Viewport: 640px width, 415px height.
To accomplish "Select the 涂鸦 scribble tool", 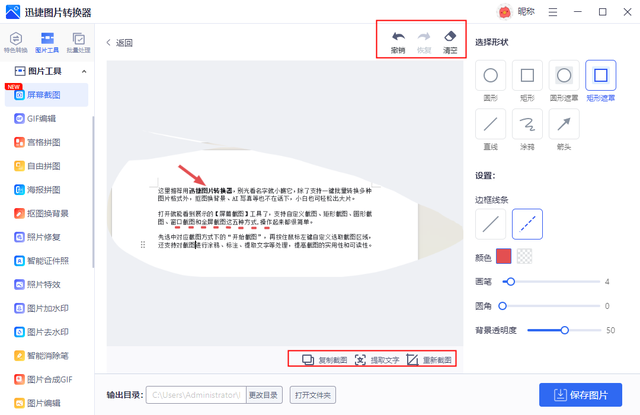I will pos(527,124).
